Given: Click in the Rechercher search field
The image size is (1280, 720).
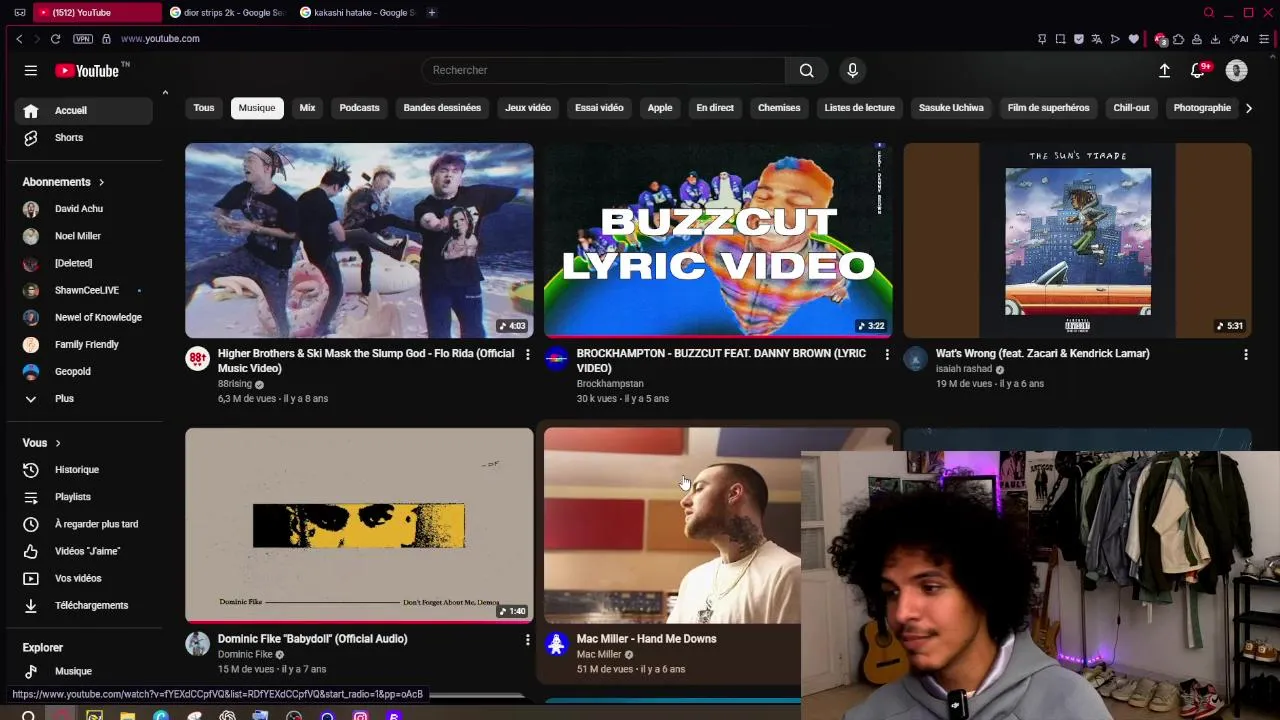Looking at the screenshot, I should (x=603, y=70).
